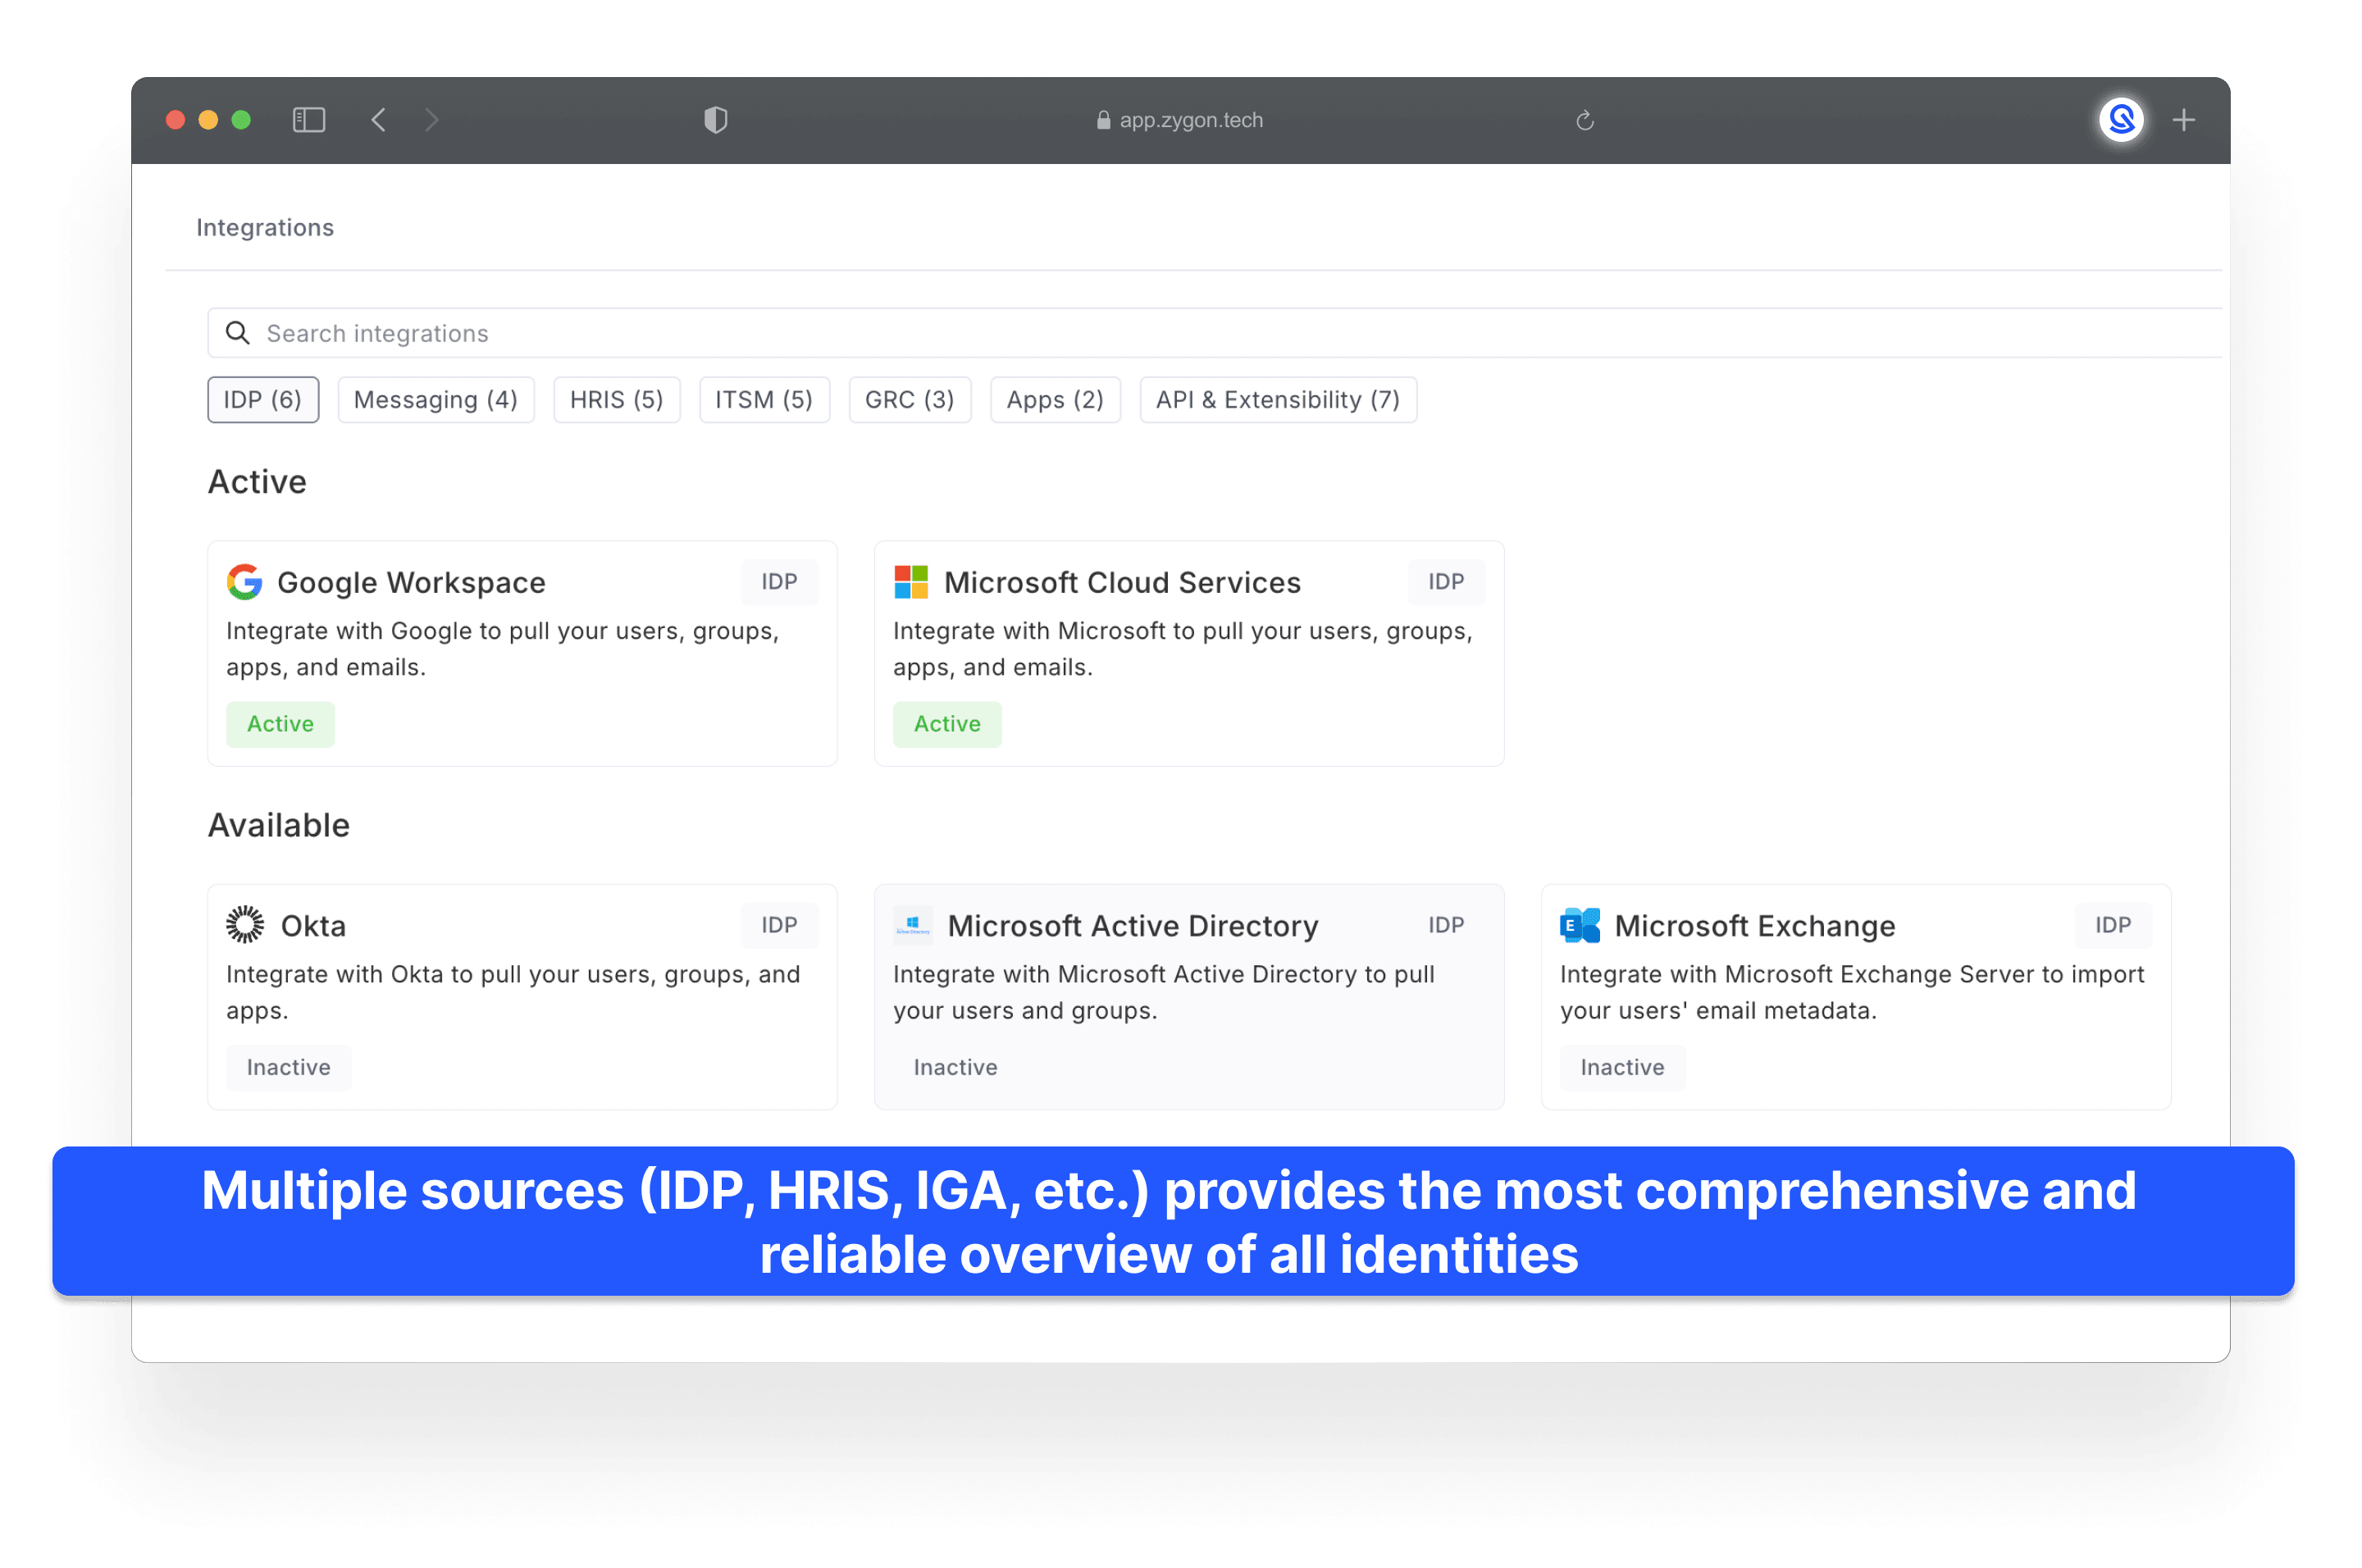Screen dimensions: 2362x1568
Task: Click the Microsoft logo on Cloud Services
Action: coord(911,582)
